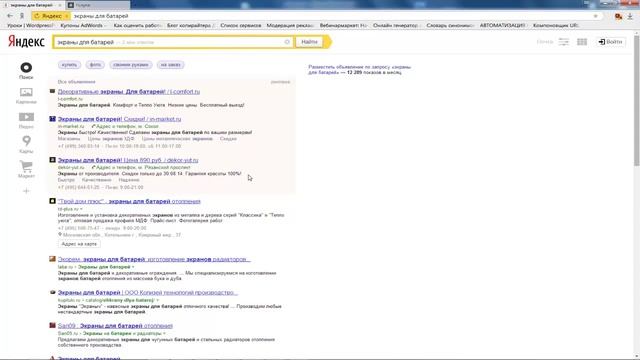Select the своими руками suggestion chip
Screen dimensions: 640x360
coord(131,65)
